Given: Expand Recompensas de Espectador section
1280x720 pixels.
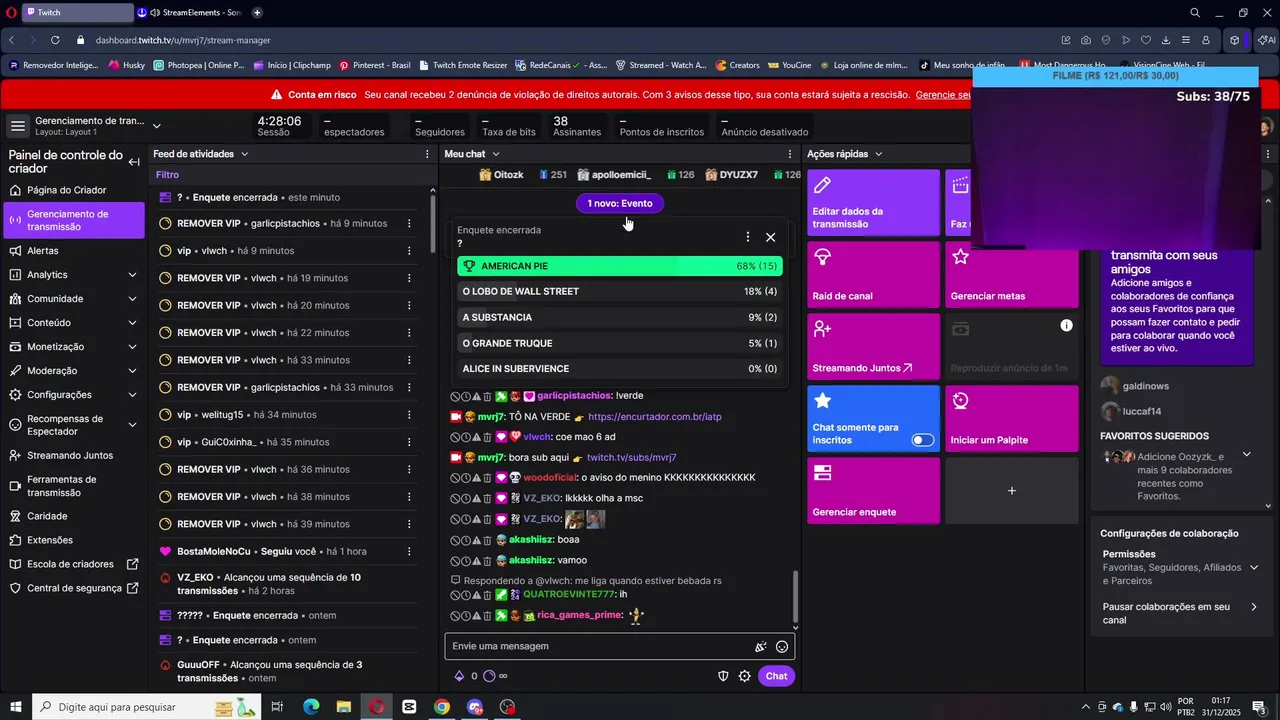Looking at the screenshot, I should point(132,425).
